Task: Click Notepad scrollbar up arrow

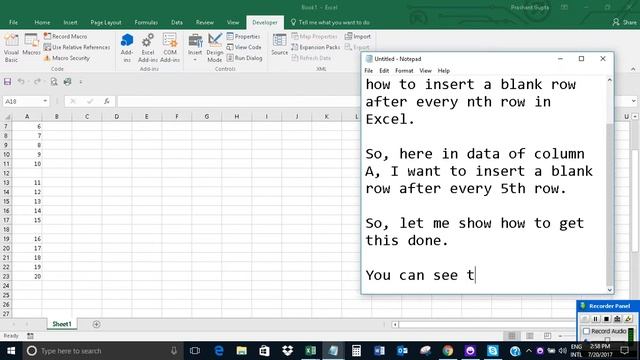Action: (610, 80)
